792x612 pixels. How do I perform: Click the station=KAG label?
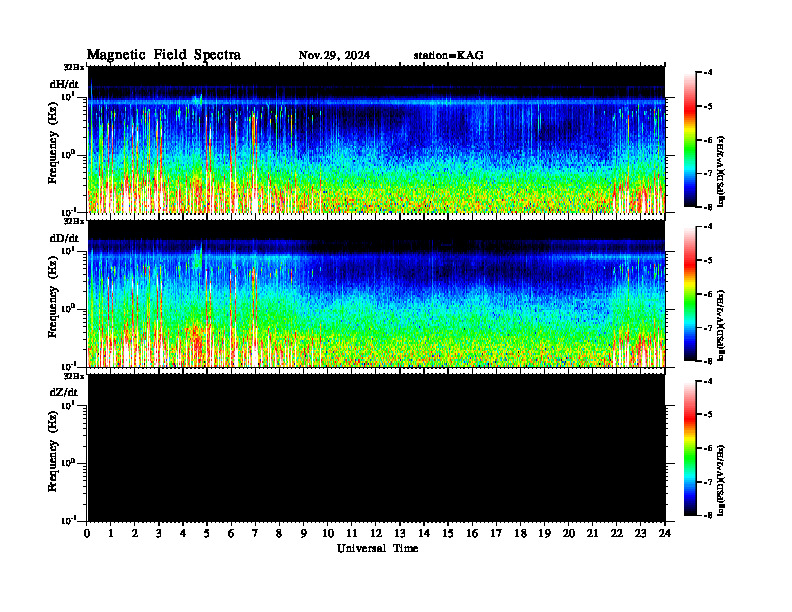pos(449,55)
